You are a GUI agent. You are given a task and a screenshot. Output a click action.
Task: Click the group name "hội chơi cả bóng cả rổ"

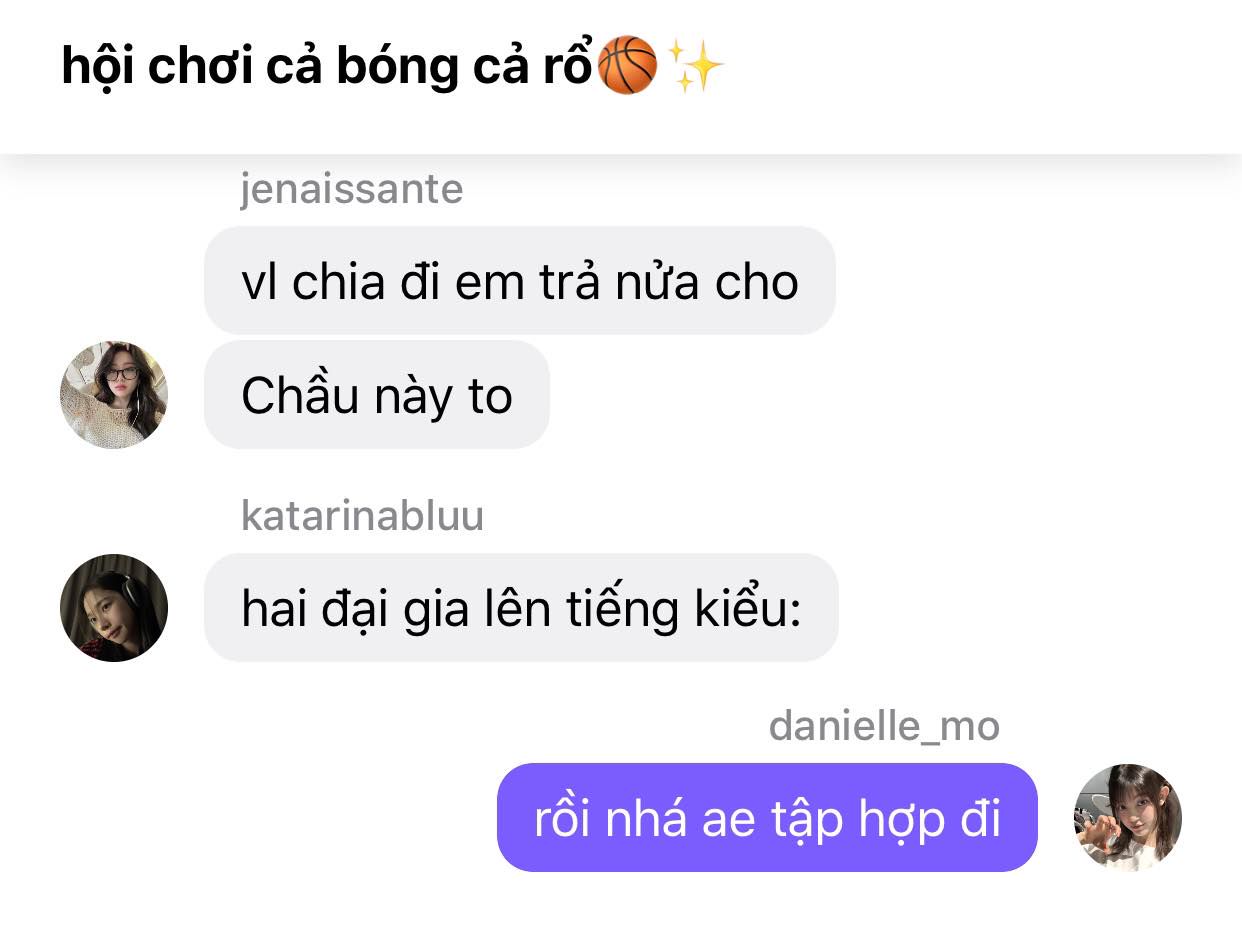(328, 67)
